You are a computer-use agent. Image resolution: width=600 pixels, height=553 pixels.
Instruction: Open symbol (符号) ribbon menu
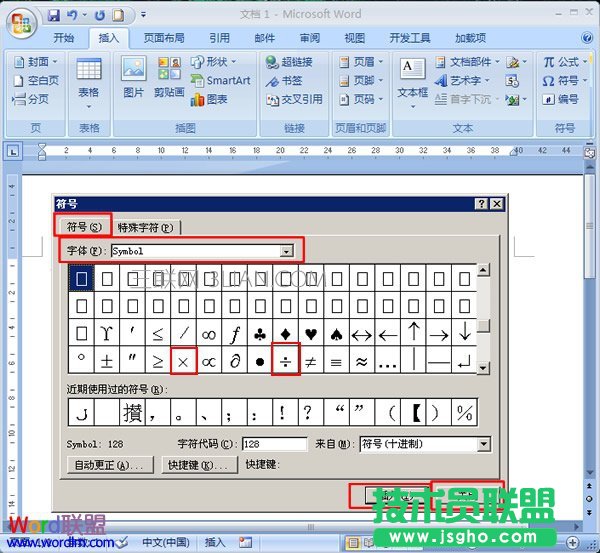[565, 80]
